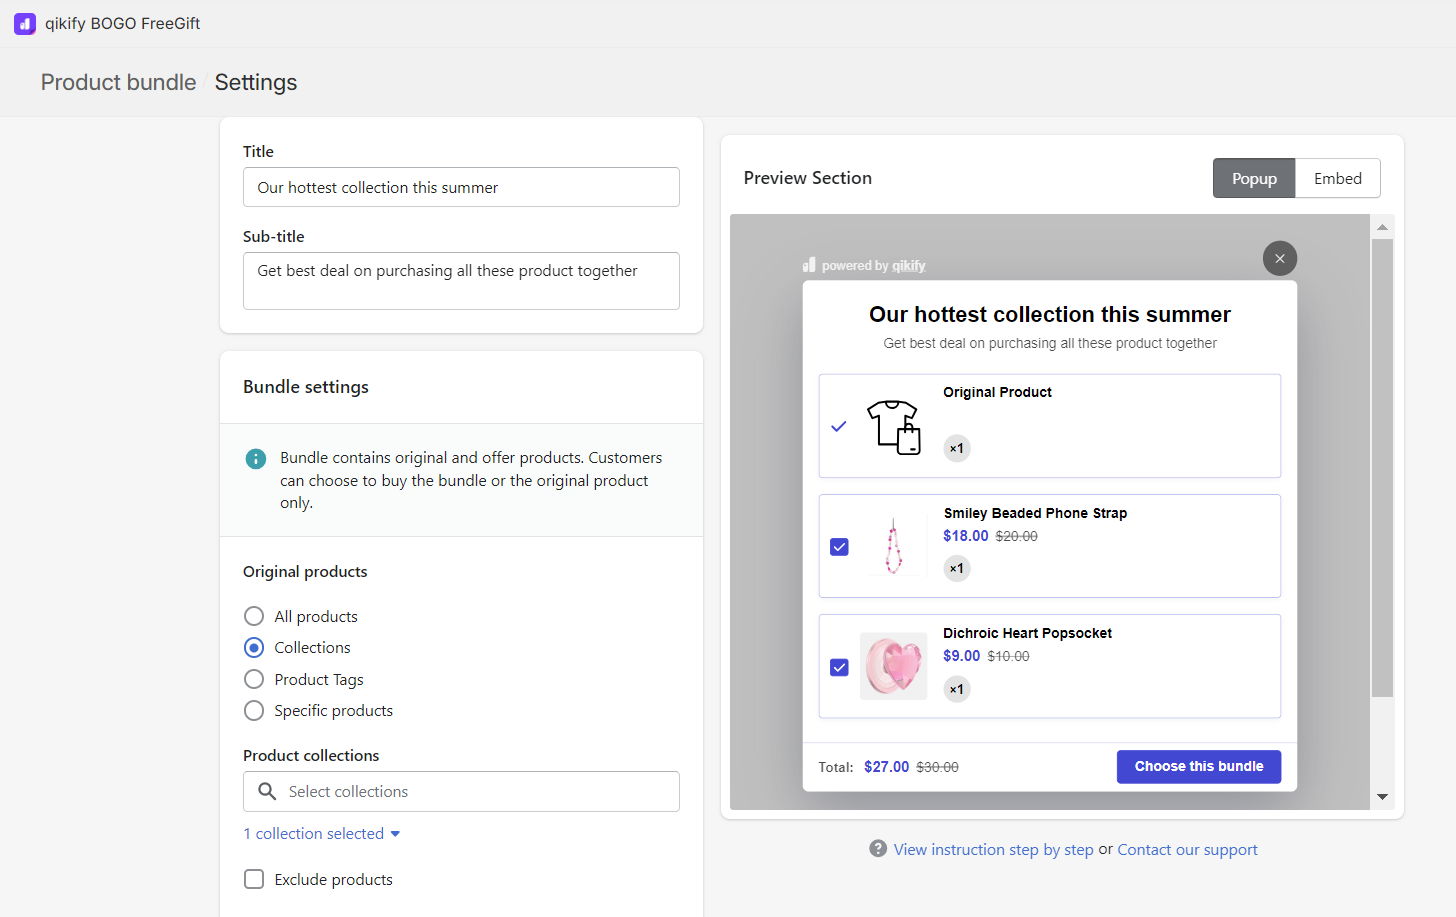The image size is (1456, 917).
Task: Click the x1 quantity badge for Phone Strap
Action: [957, 568]
